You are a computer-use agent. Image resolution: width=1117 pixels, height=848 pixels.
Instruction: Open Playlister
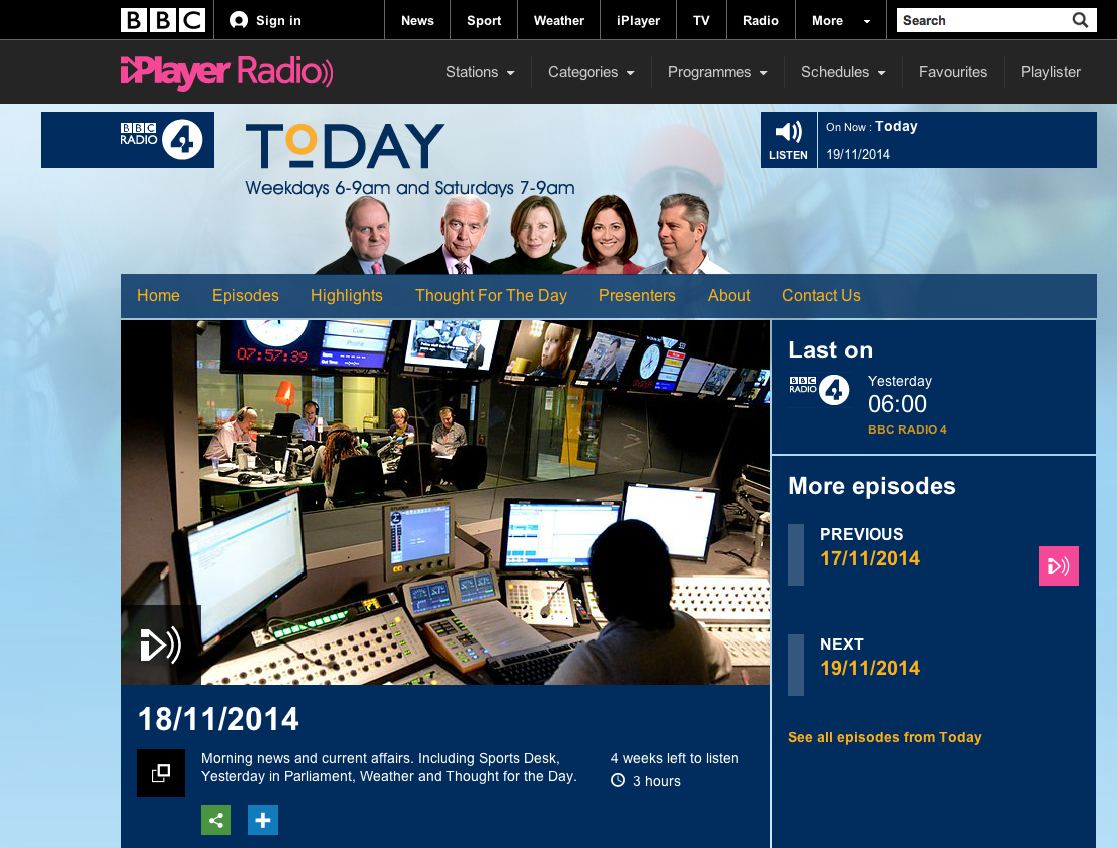pos(1051,72)
